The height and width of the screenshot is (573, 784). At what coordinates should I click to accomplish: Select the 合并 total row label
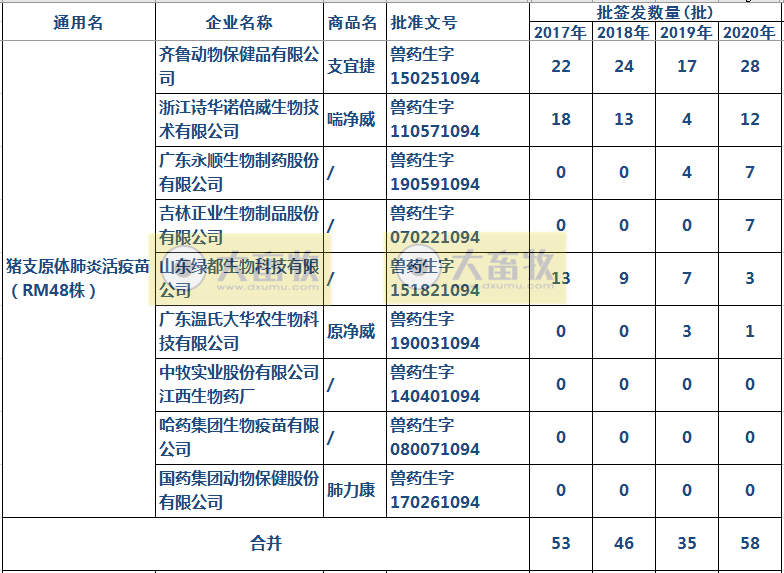(266, 544)
